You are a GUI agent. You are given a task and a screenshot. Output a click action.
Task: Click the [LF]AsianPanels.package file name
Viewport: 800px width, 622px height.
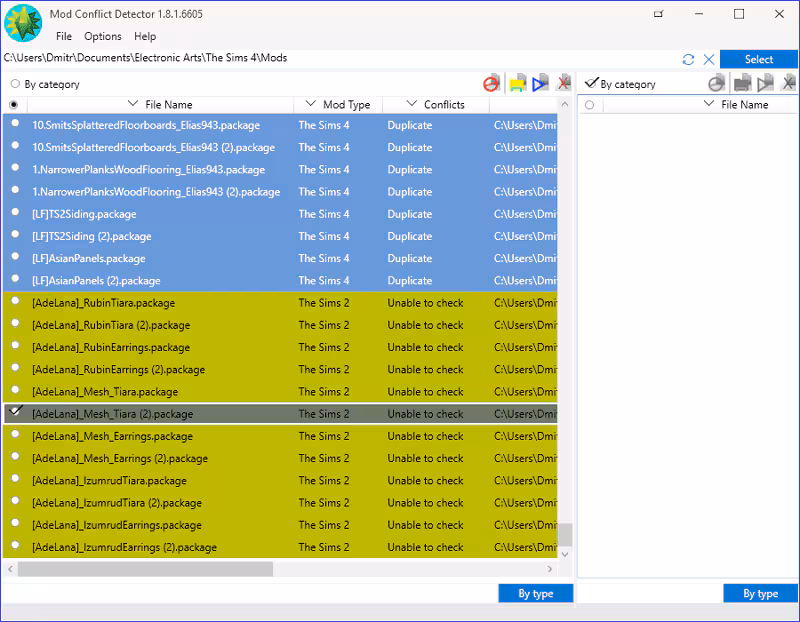tap(89, 259)
